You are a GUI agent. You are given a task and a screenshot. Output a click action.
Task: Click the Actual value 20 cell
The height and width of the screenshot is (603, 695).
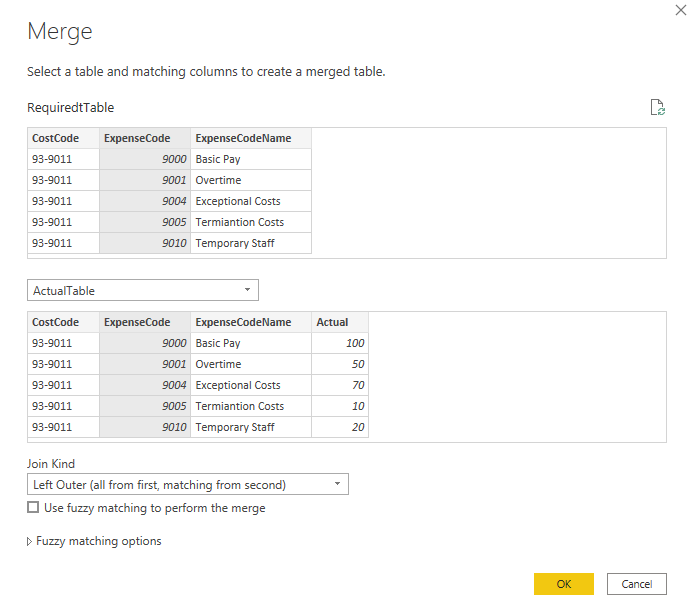[340, 427]
